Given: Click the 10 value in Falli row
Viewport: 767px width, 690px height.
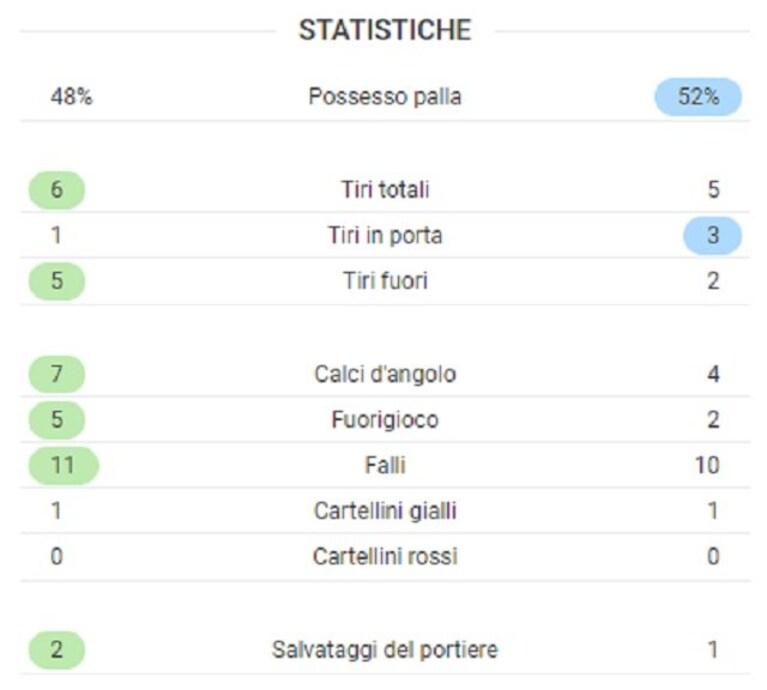Looking at the screenshot, I should point(707,465).
